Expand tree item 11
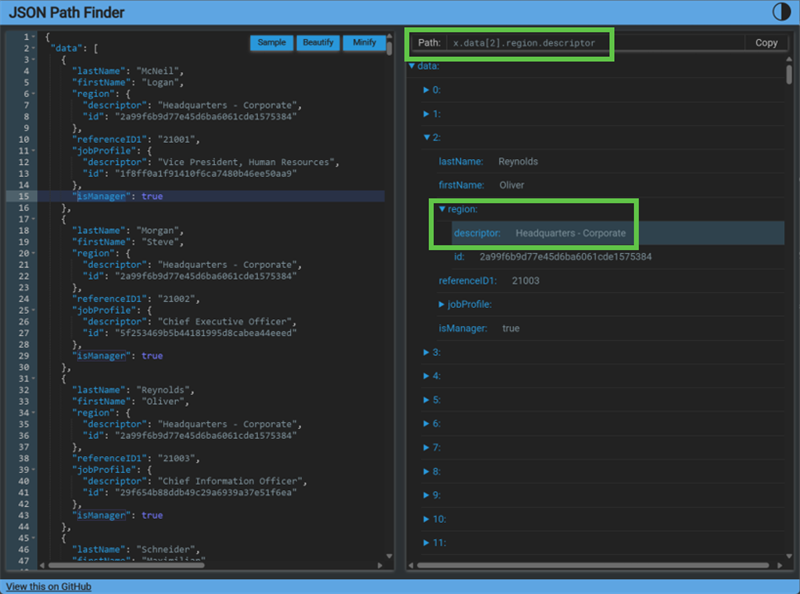This screenshot has height=594, width=800. tap(426, 543)
